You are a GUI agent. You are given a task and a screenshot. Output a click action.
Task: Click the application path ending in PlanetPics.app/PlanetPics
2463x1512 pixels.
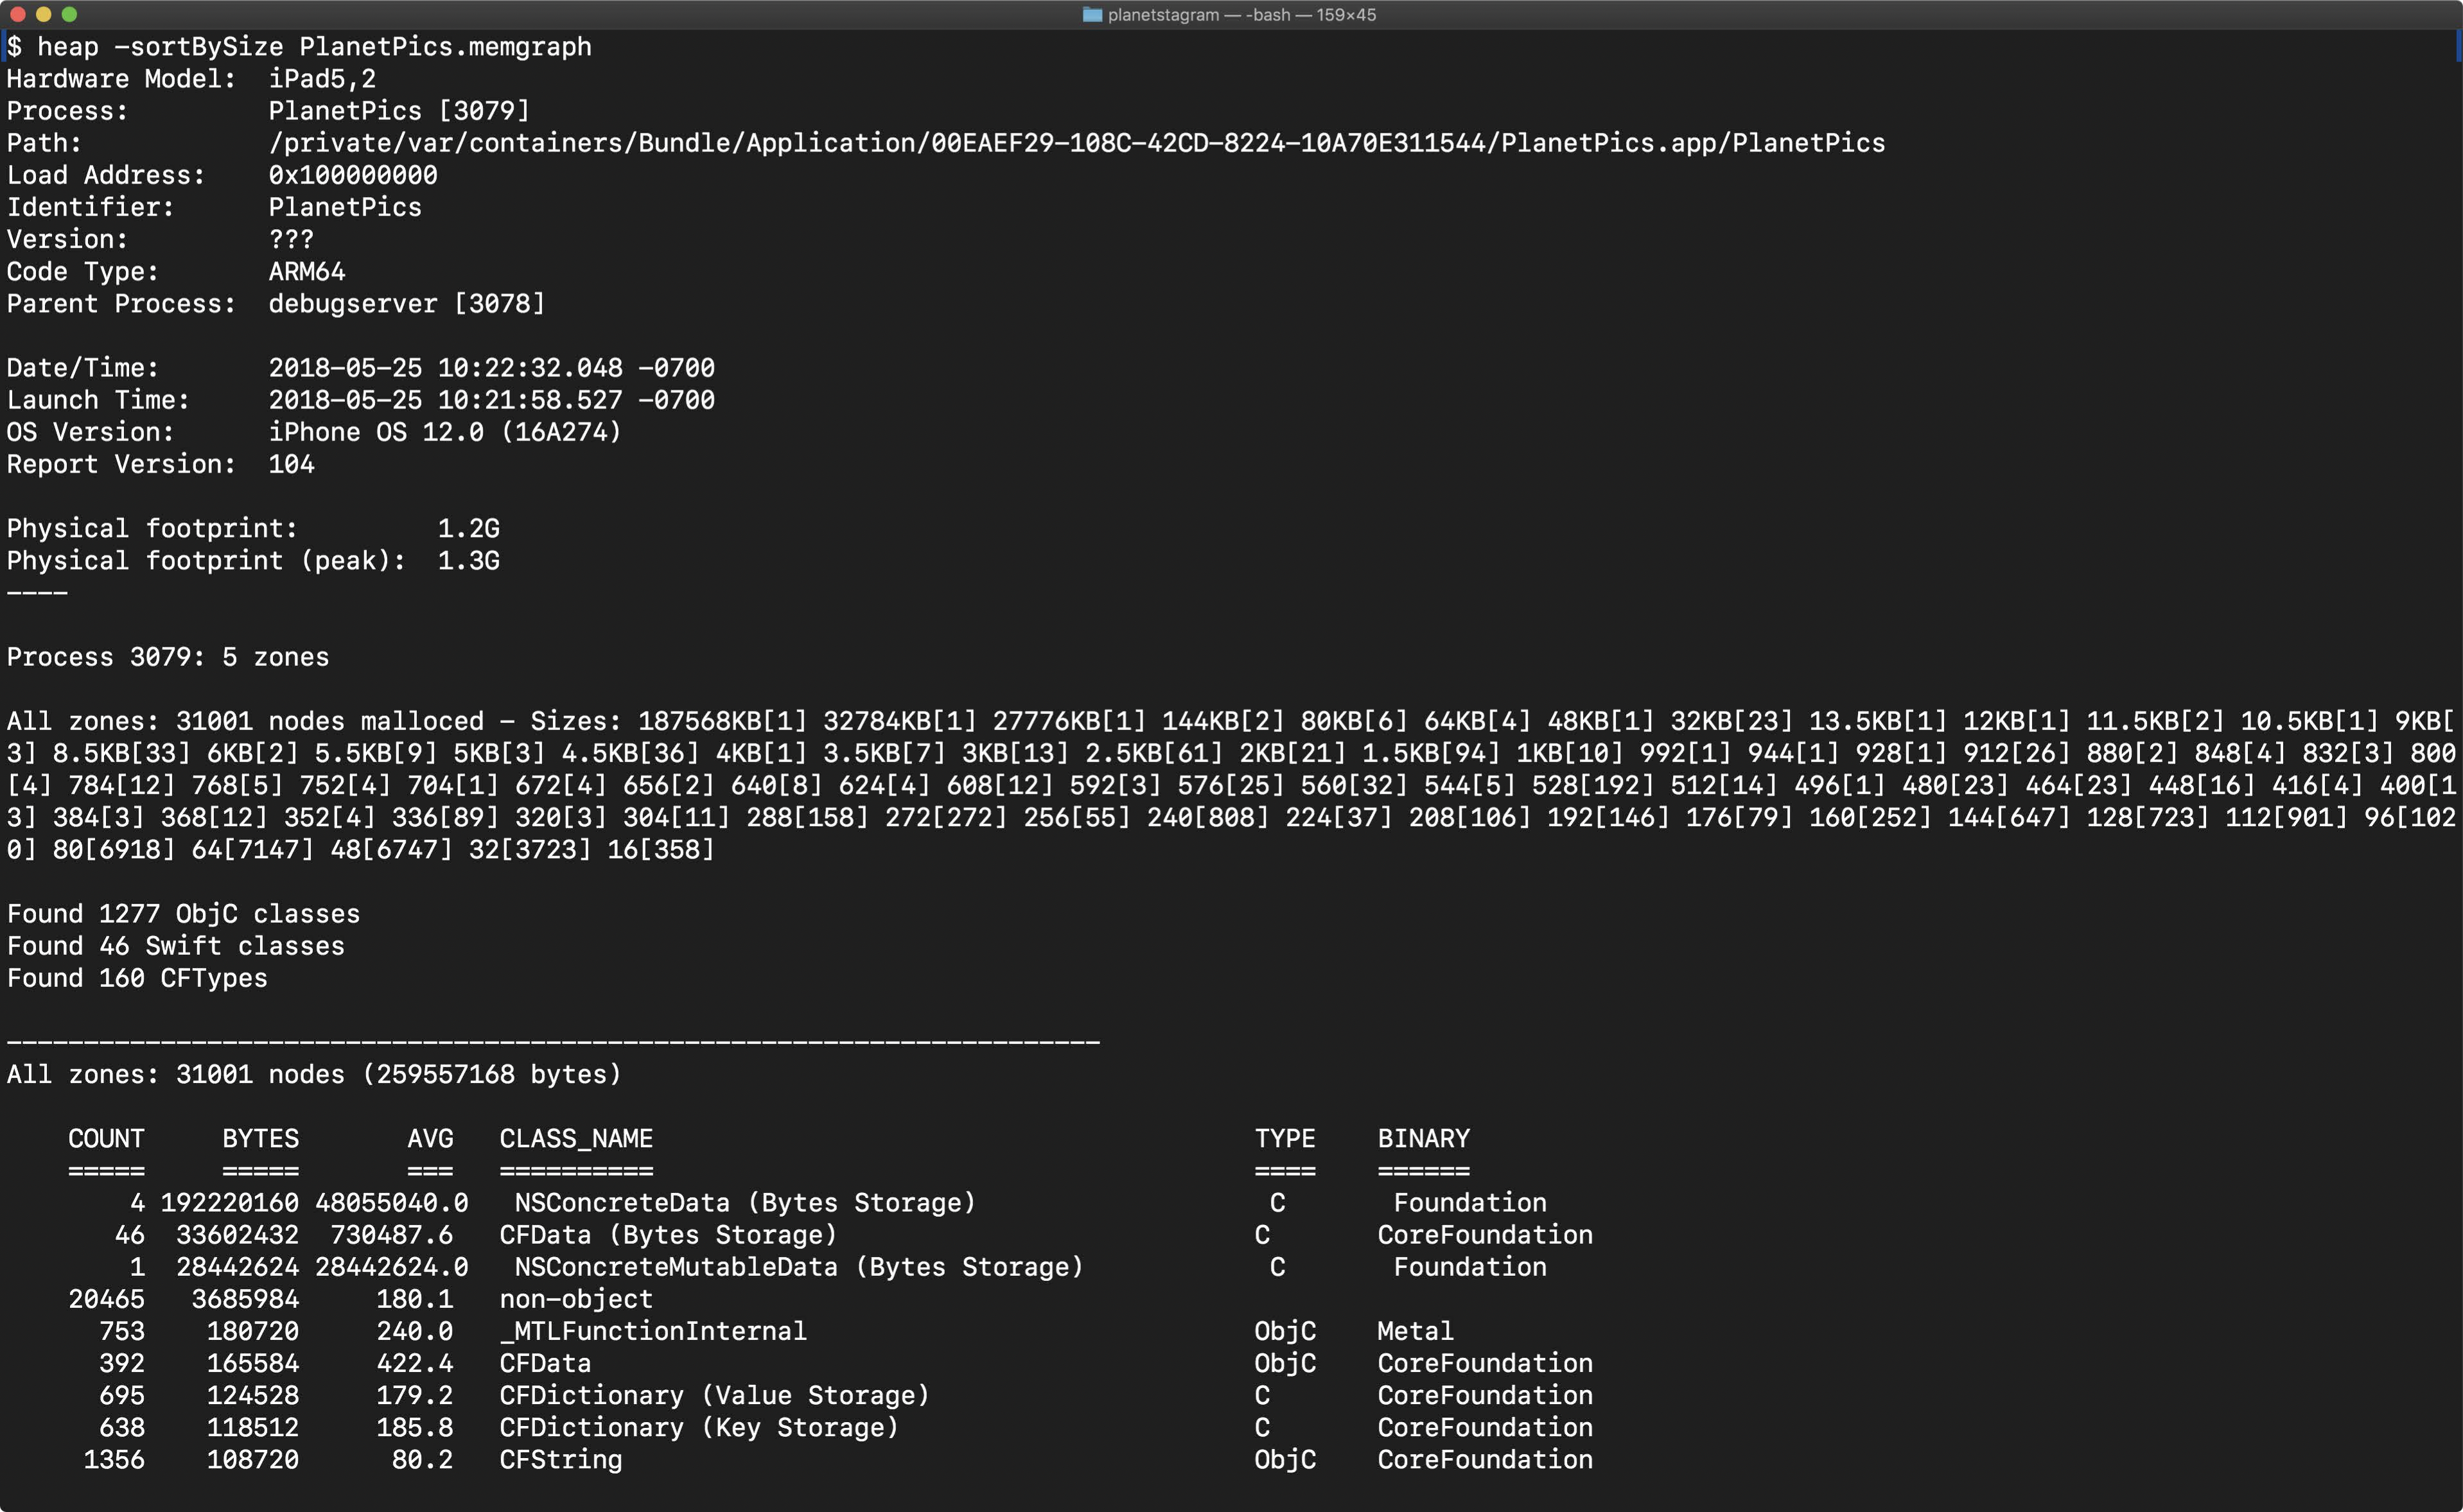1077,143
